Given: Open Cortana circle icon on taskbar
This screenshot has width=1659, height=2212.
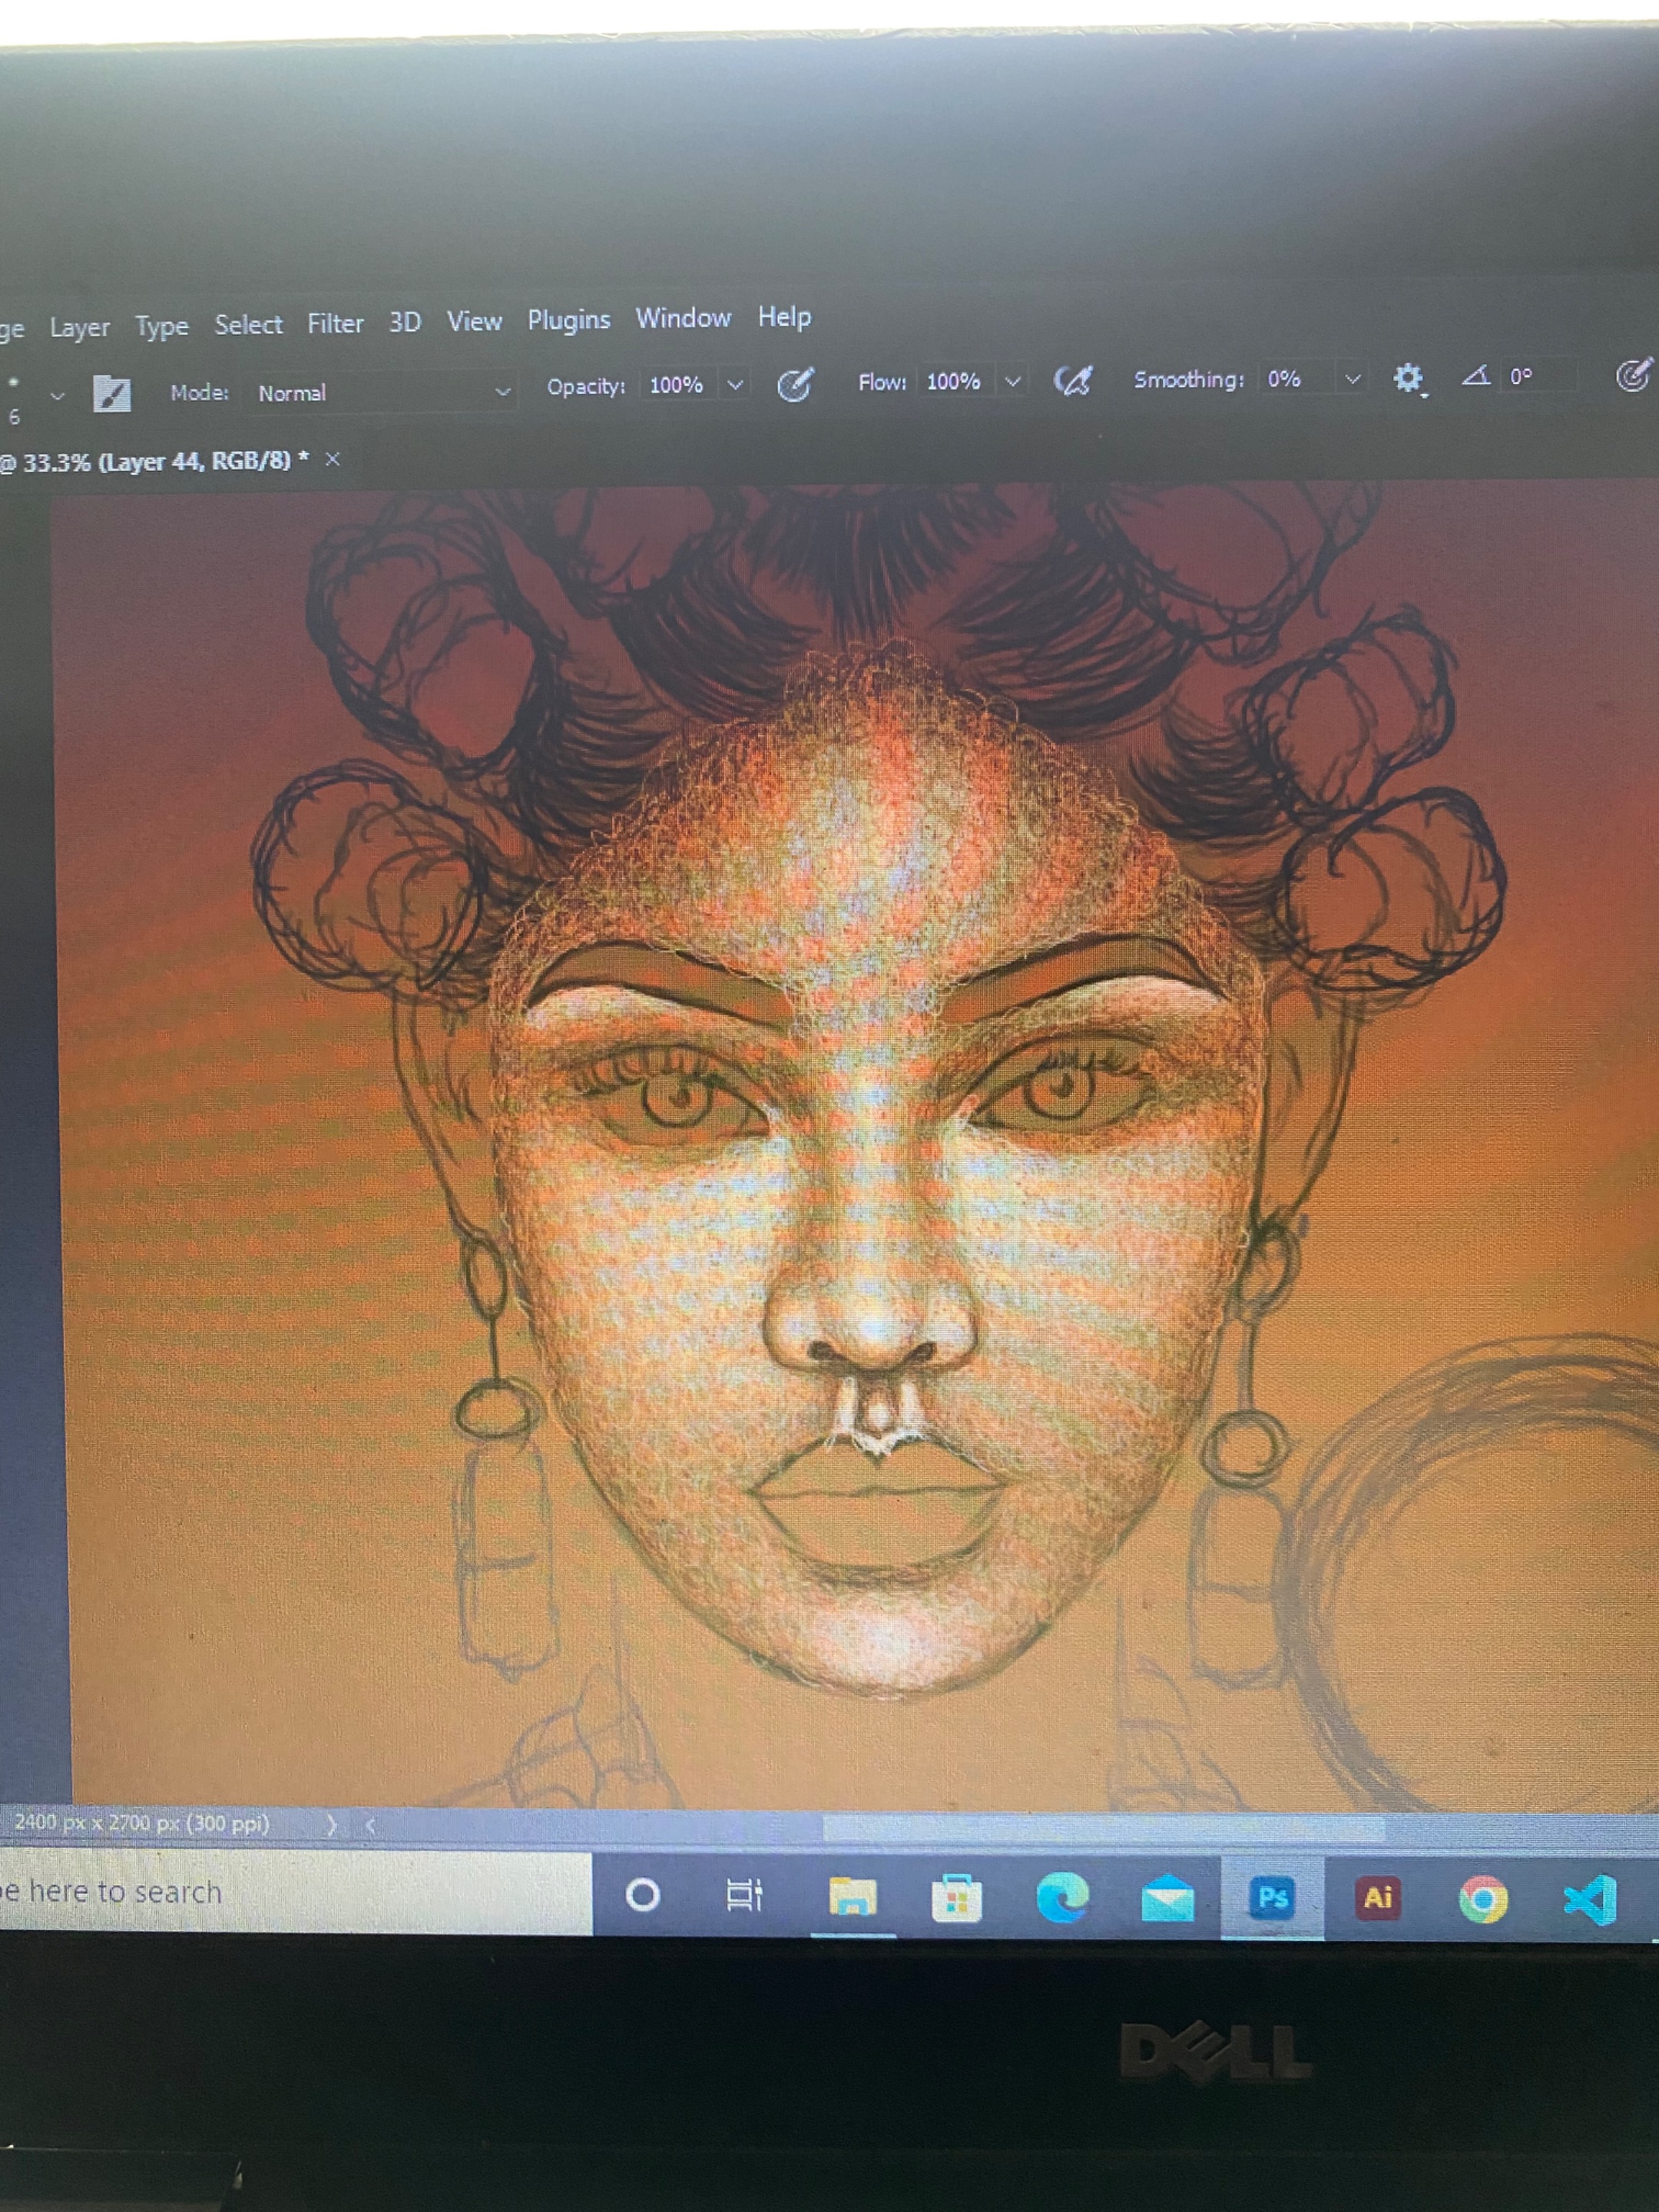Looking at the screenshot, I should pyautogui.click(x=642, y=1894).
